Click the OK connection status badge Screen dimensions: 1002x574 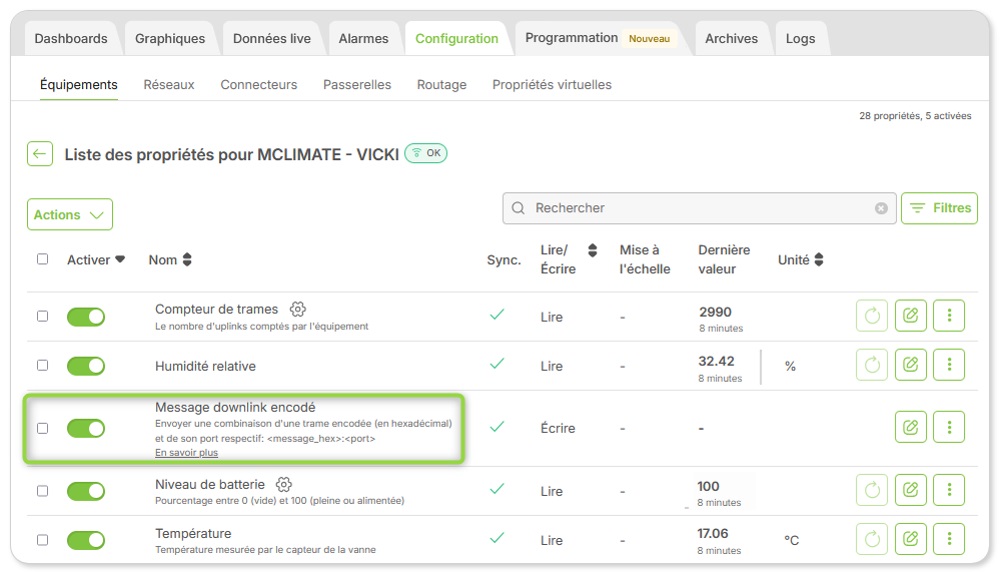(x=426, y=153)
